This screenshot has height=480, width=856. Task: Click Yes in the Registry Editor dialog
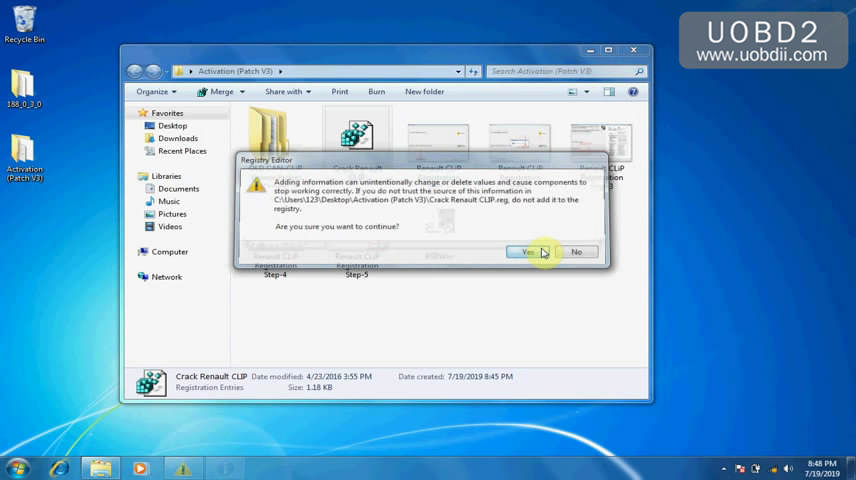(x=527, y=252)
